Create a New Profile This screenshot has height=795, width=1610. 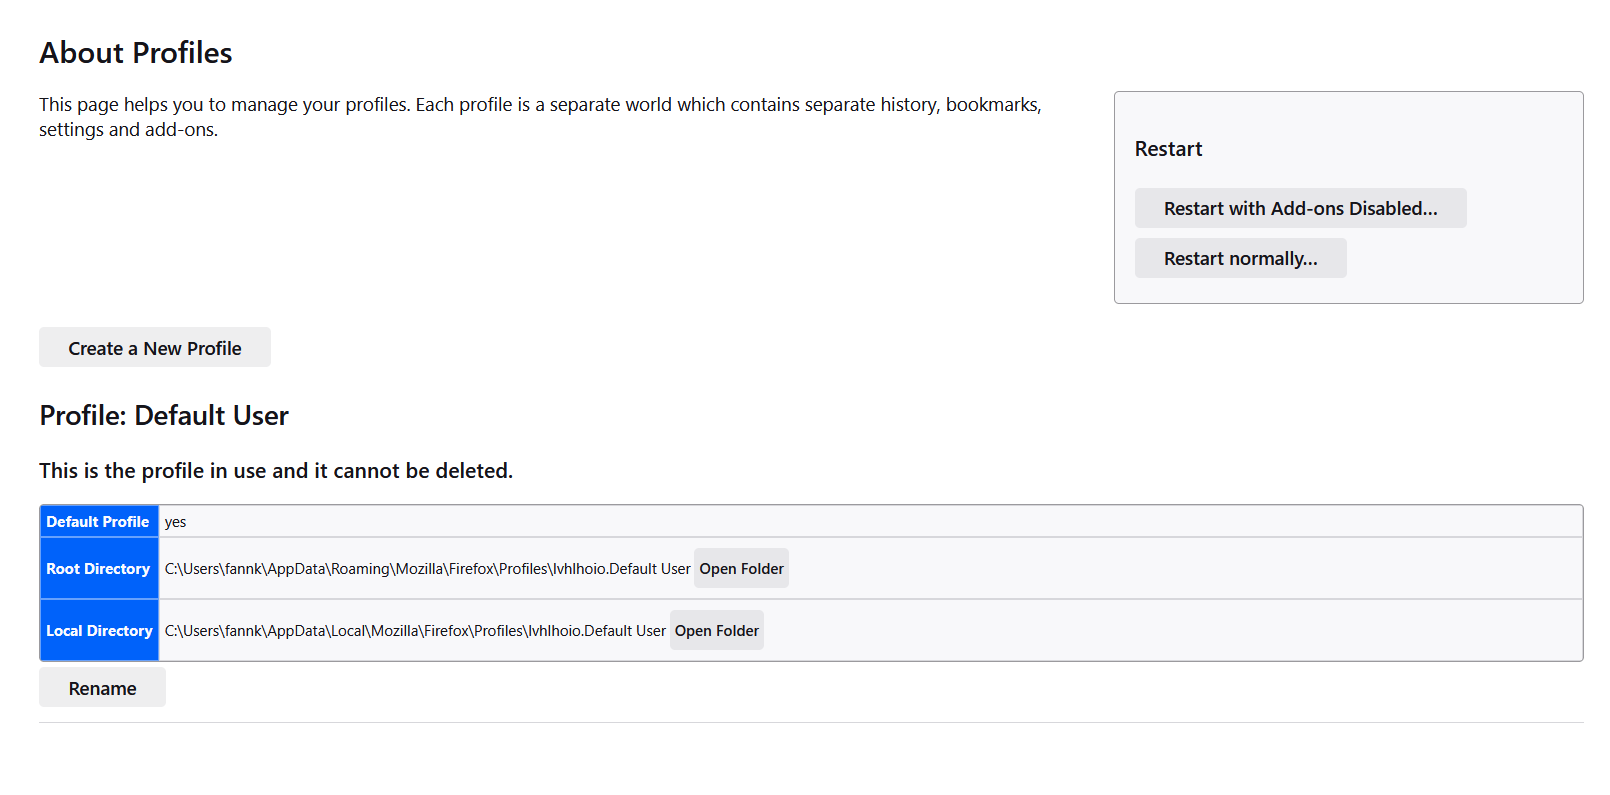pos(155,347)
